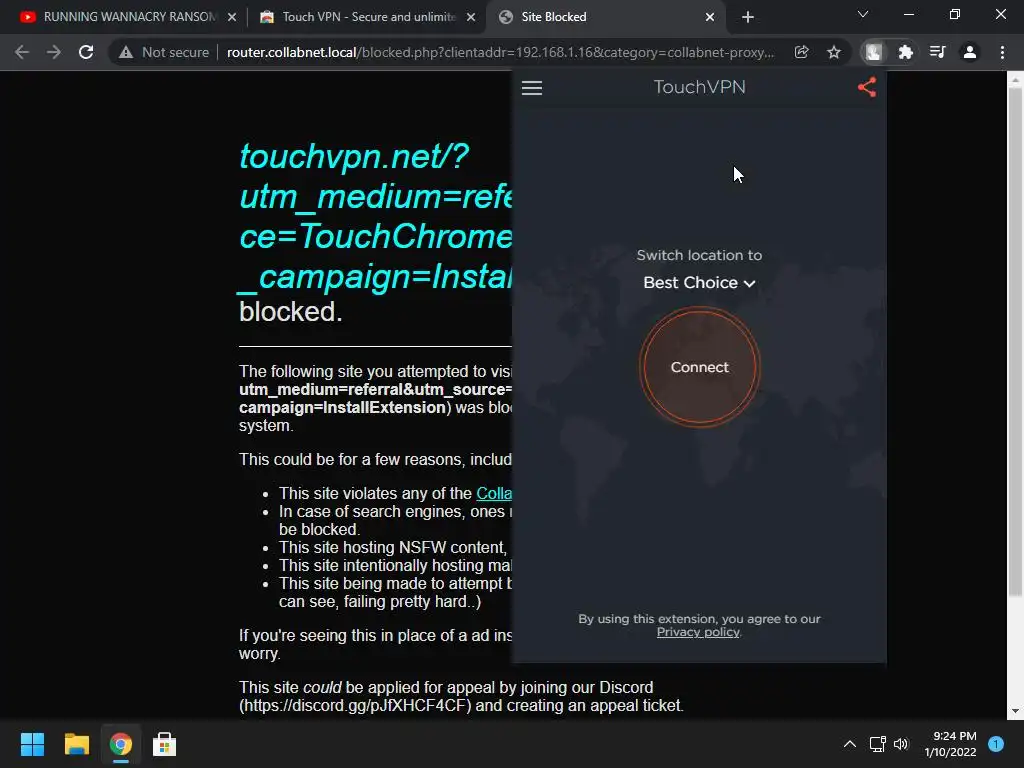Click the "Switch location to" label
The height and width of the screenshot is (768, 1024).
click(699, 255)
